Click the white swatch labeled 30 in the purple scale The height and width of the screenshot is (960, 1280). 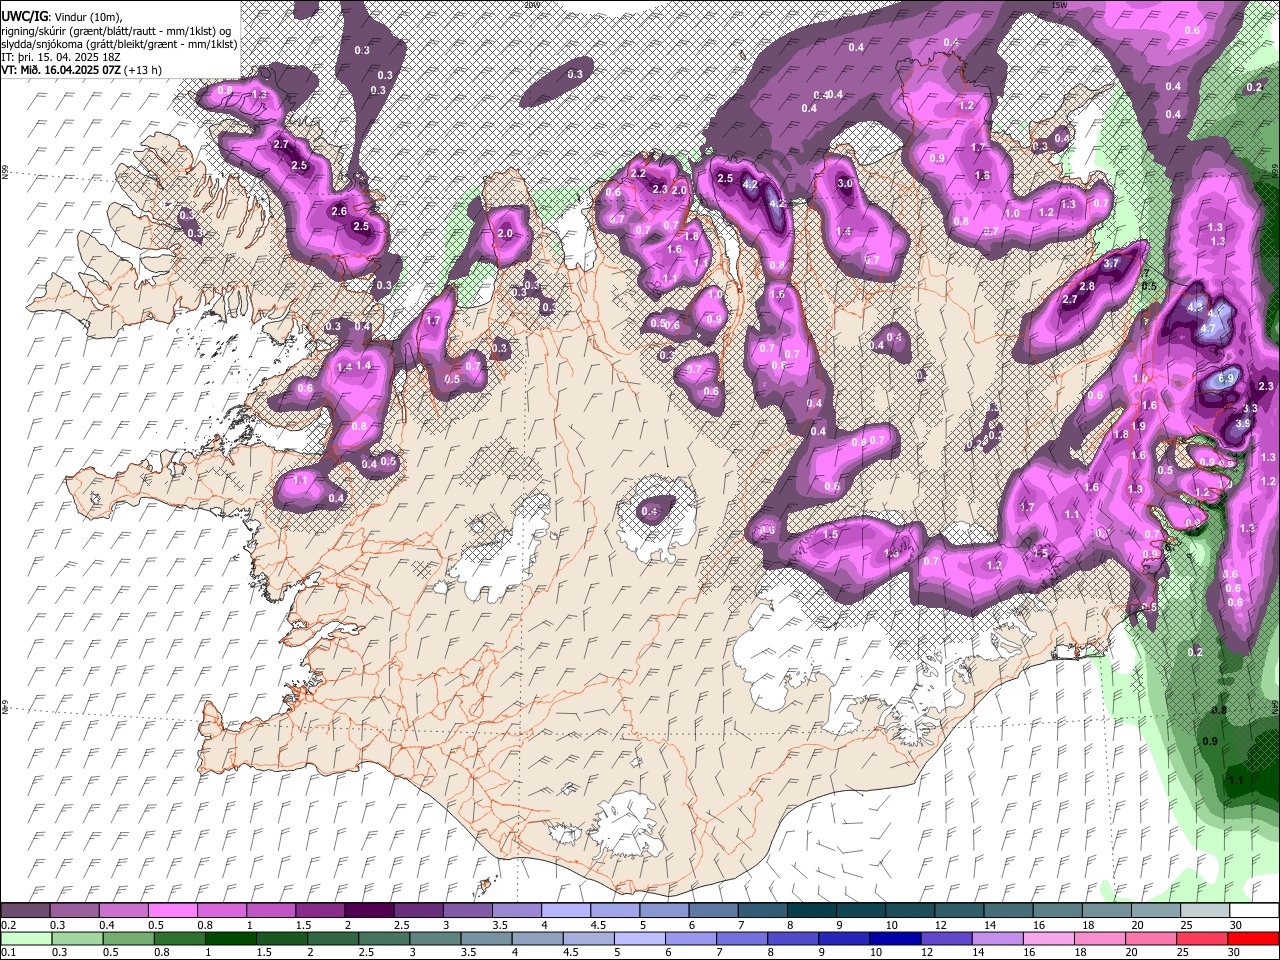click(1254, 911)
